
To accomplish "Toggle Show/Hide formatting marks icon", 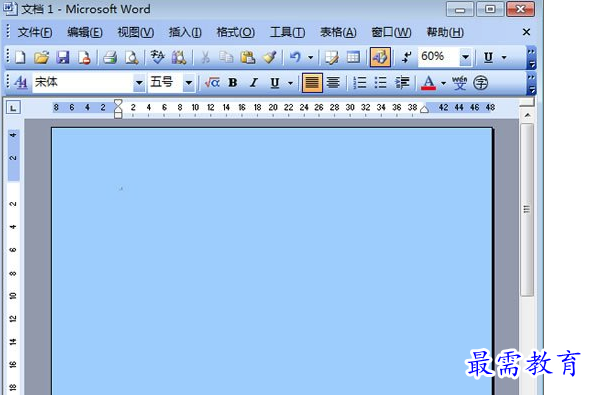I will coord(406,57).
